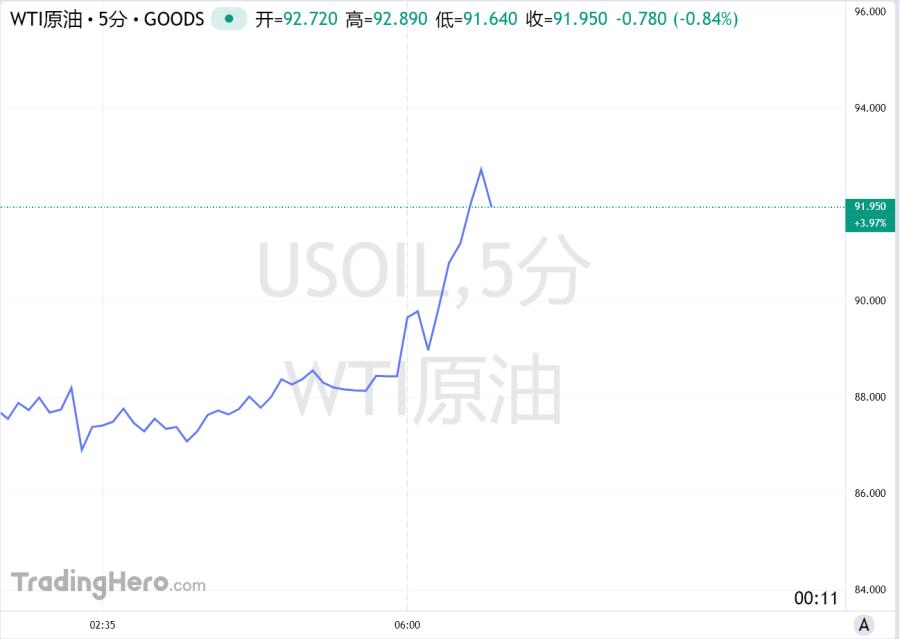Image resolution: width=900 pixels, height=639 pixels.
Task: Open the TradingHero.com logo link
Action: (x=108, y=583)
